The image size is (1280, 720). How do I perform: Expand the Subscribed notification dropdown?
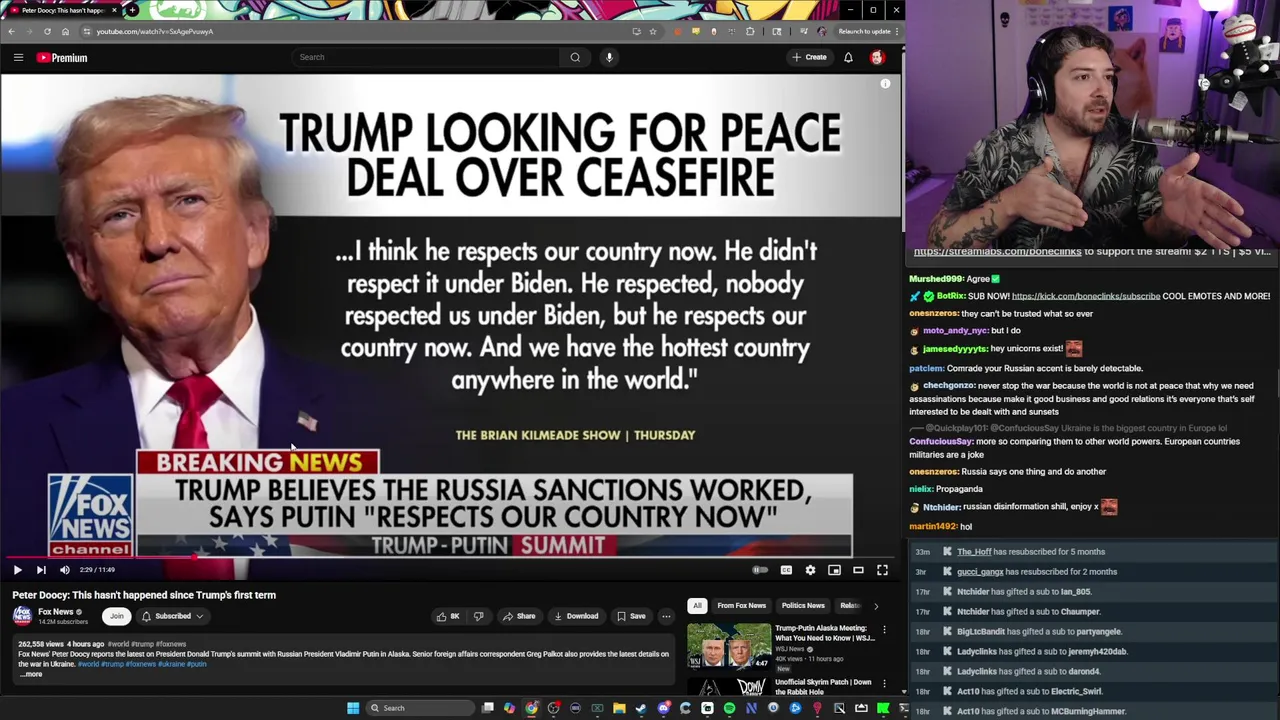tap(172, 616)
